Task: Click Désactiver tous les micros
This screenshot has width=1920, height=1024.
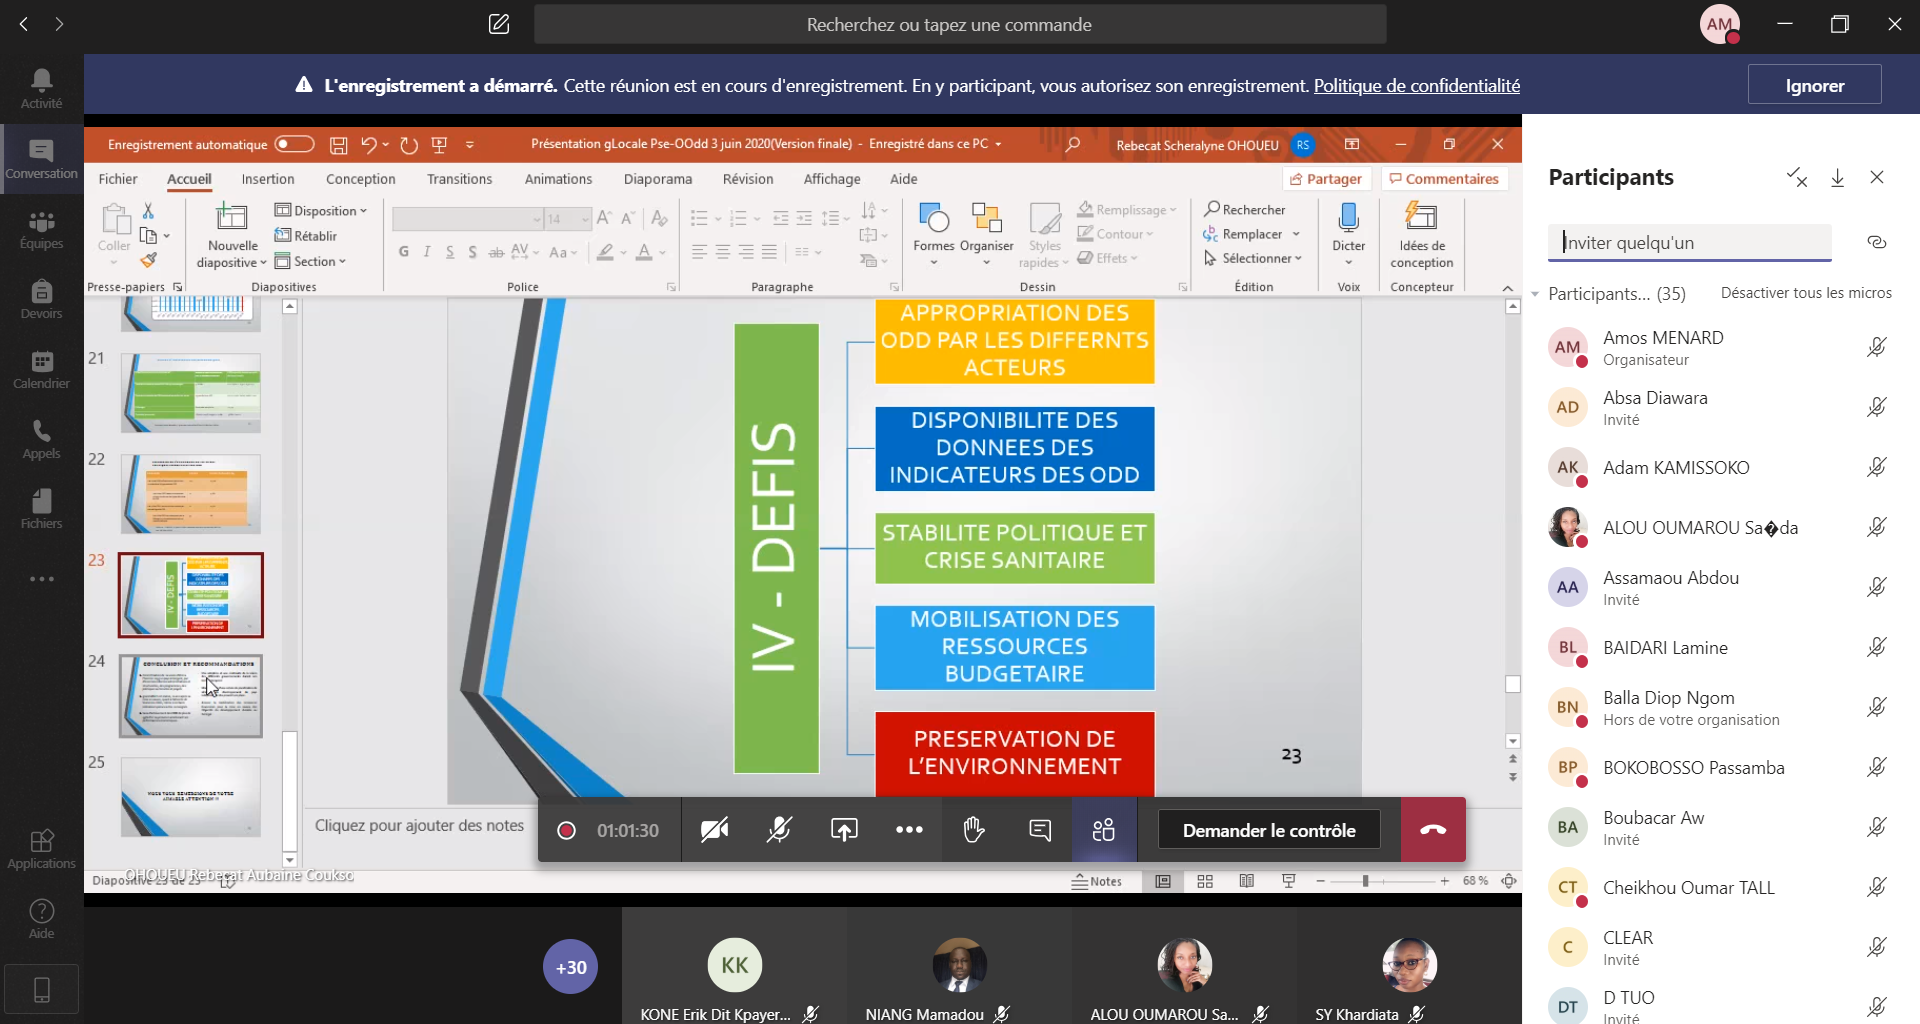Action: tap(1806, 293)
